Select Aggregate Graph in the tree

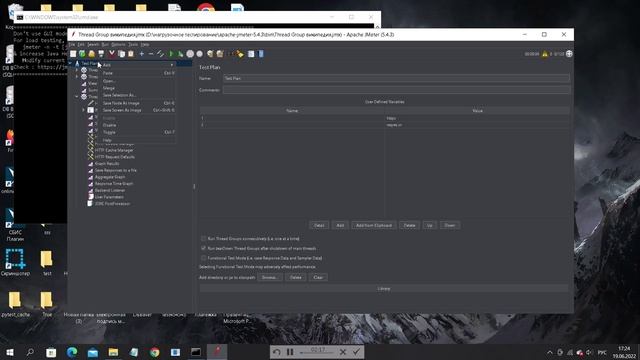point(110,177)
